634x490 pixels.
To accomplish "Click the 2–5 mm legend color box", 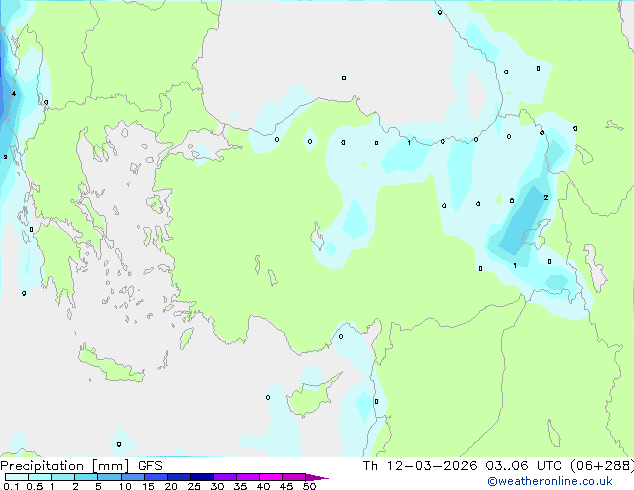I will pos(87,477).
